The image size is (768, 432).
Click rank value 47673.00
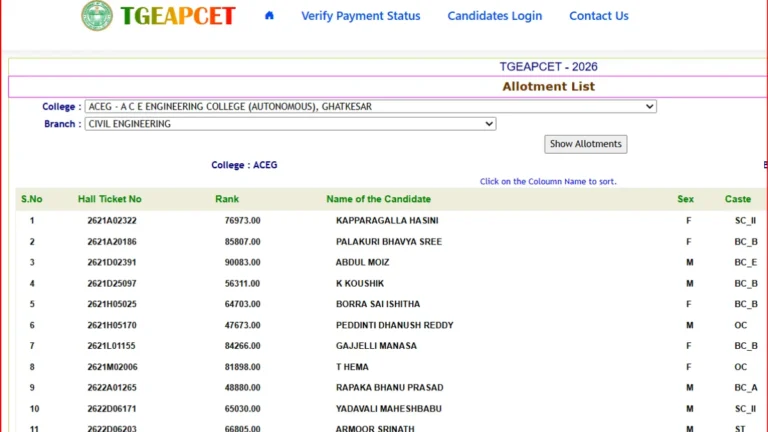pos(242,325)
